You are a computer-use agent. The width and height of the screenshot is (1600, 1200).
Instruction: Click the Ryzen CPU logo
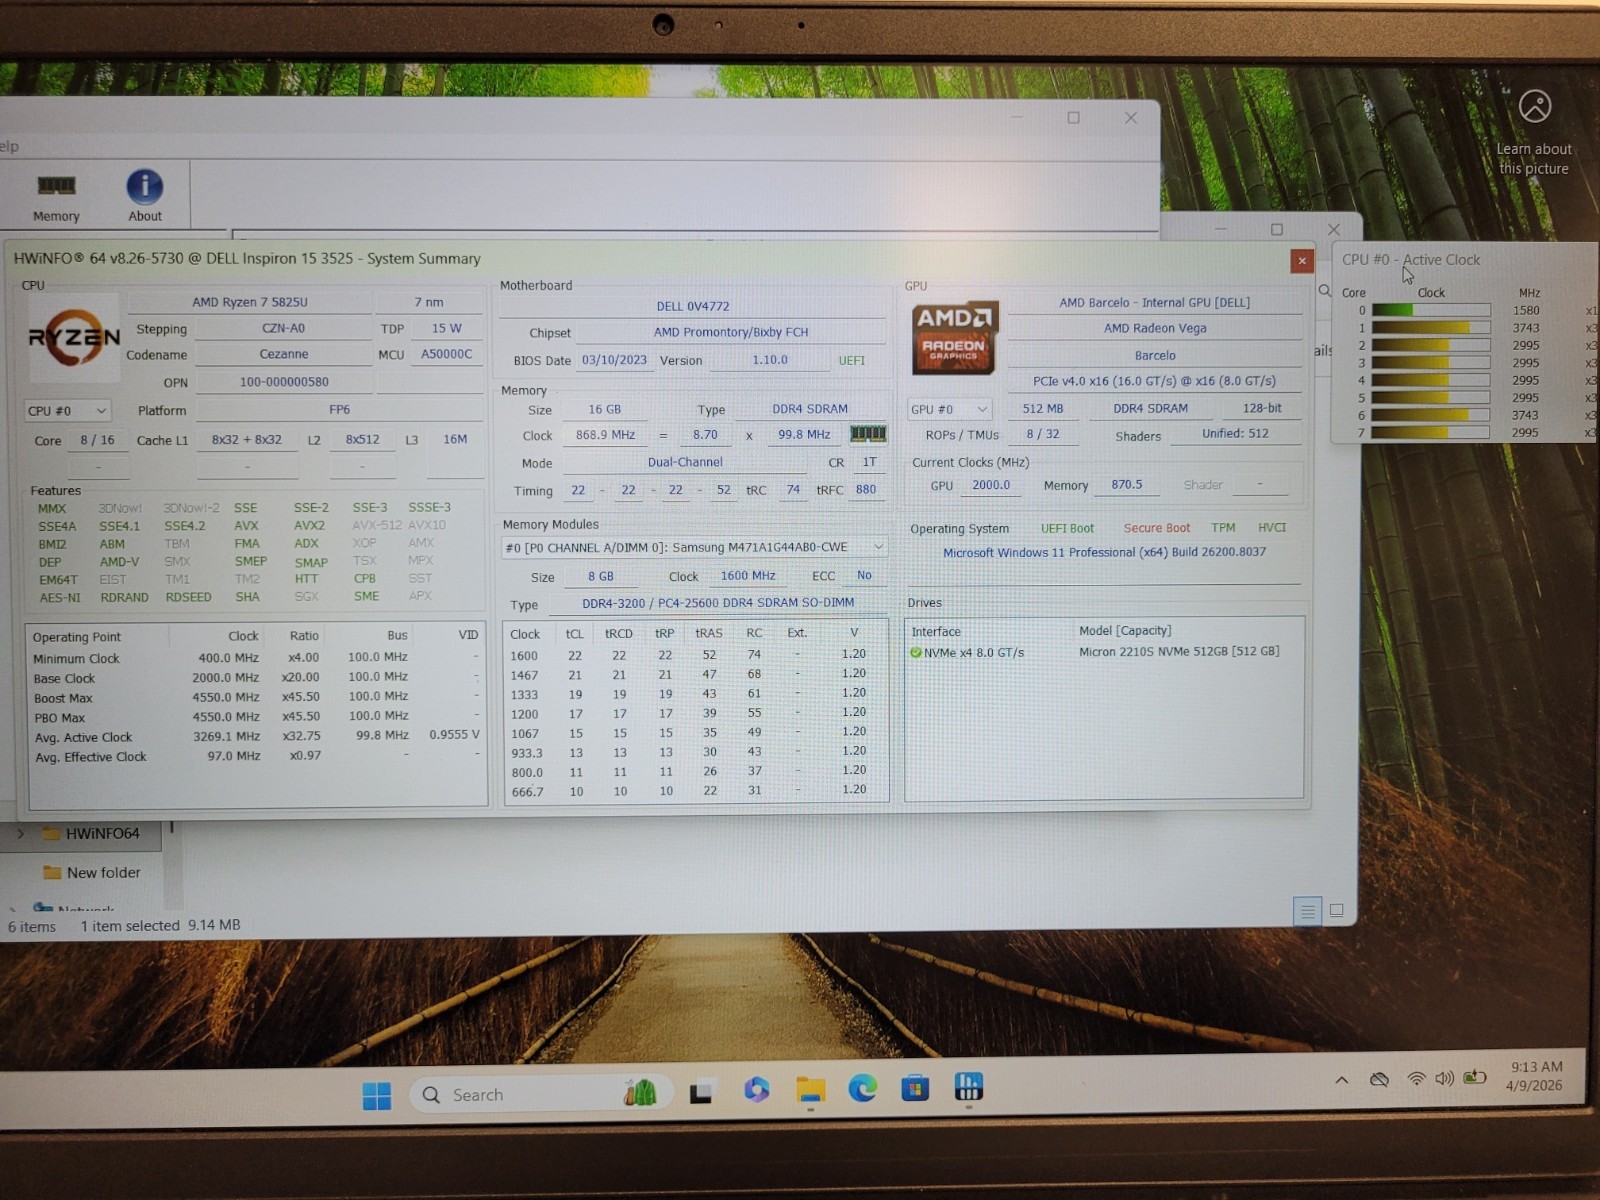click(74, 339)
